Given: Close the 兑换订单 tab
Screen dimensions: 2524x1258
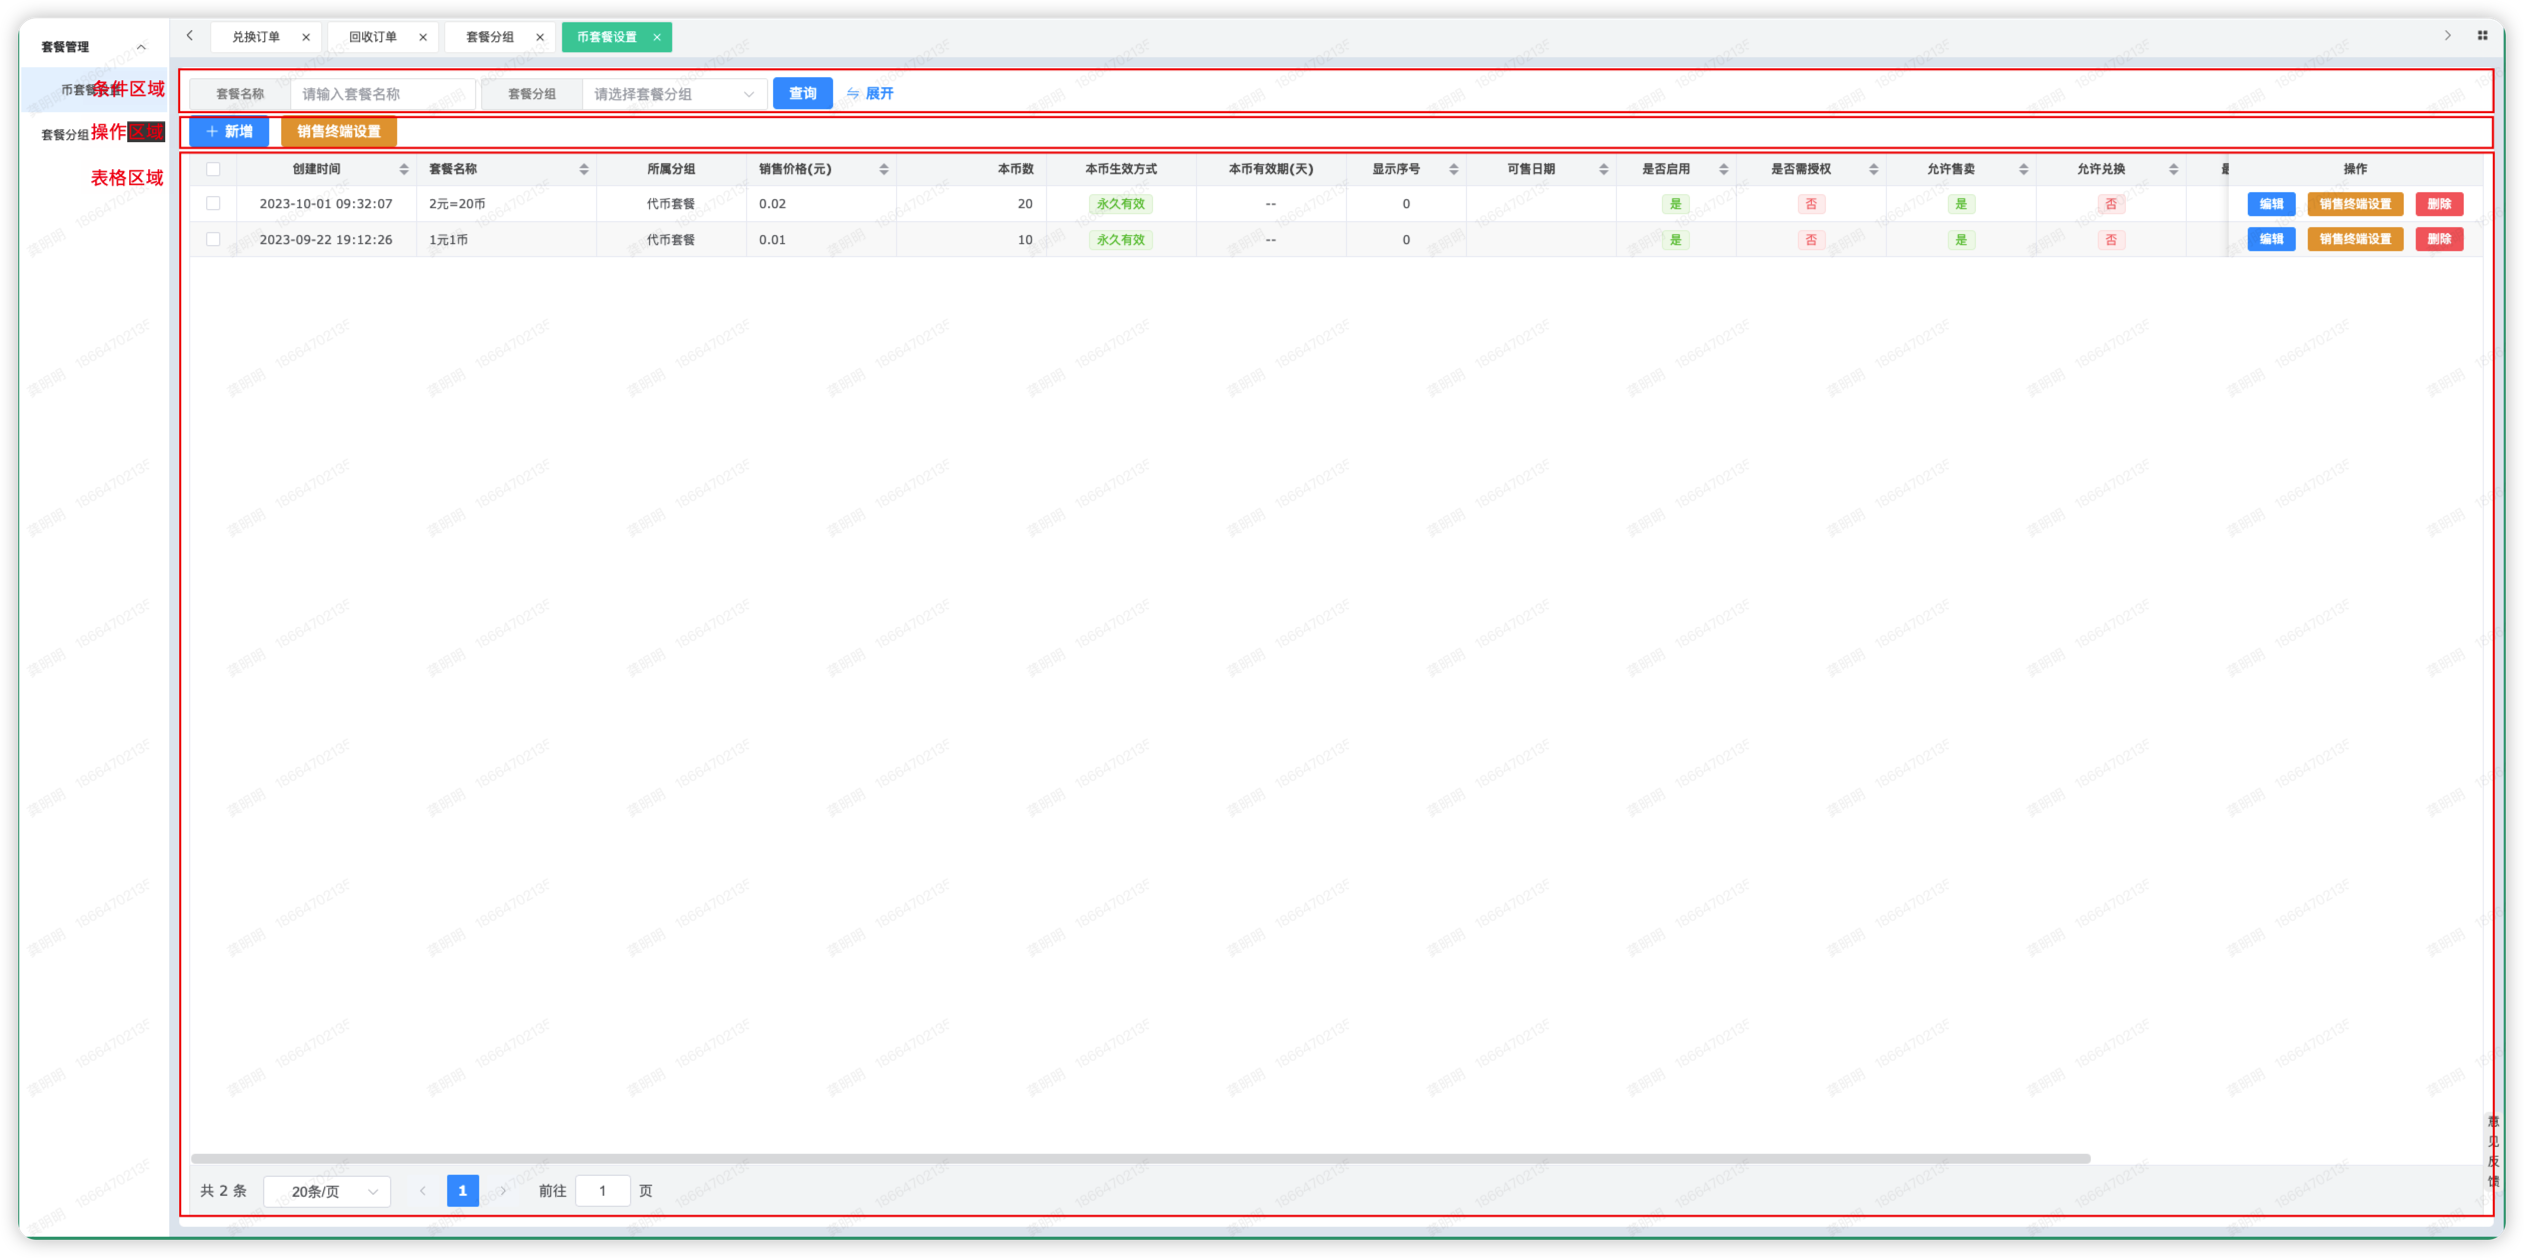Looking at the screenshot, I should click(306, 37).
